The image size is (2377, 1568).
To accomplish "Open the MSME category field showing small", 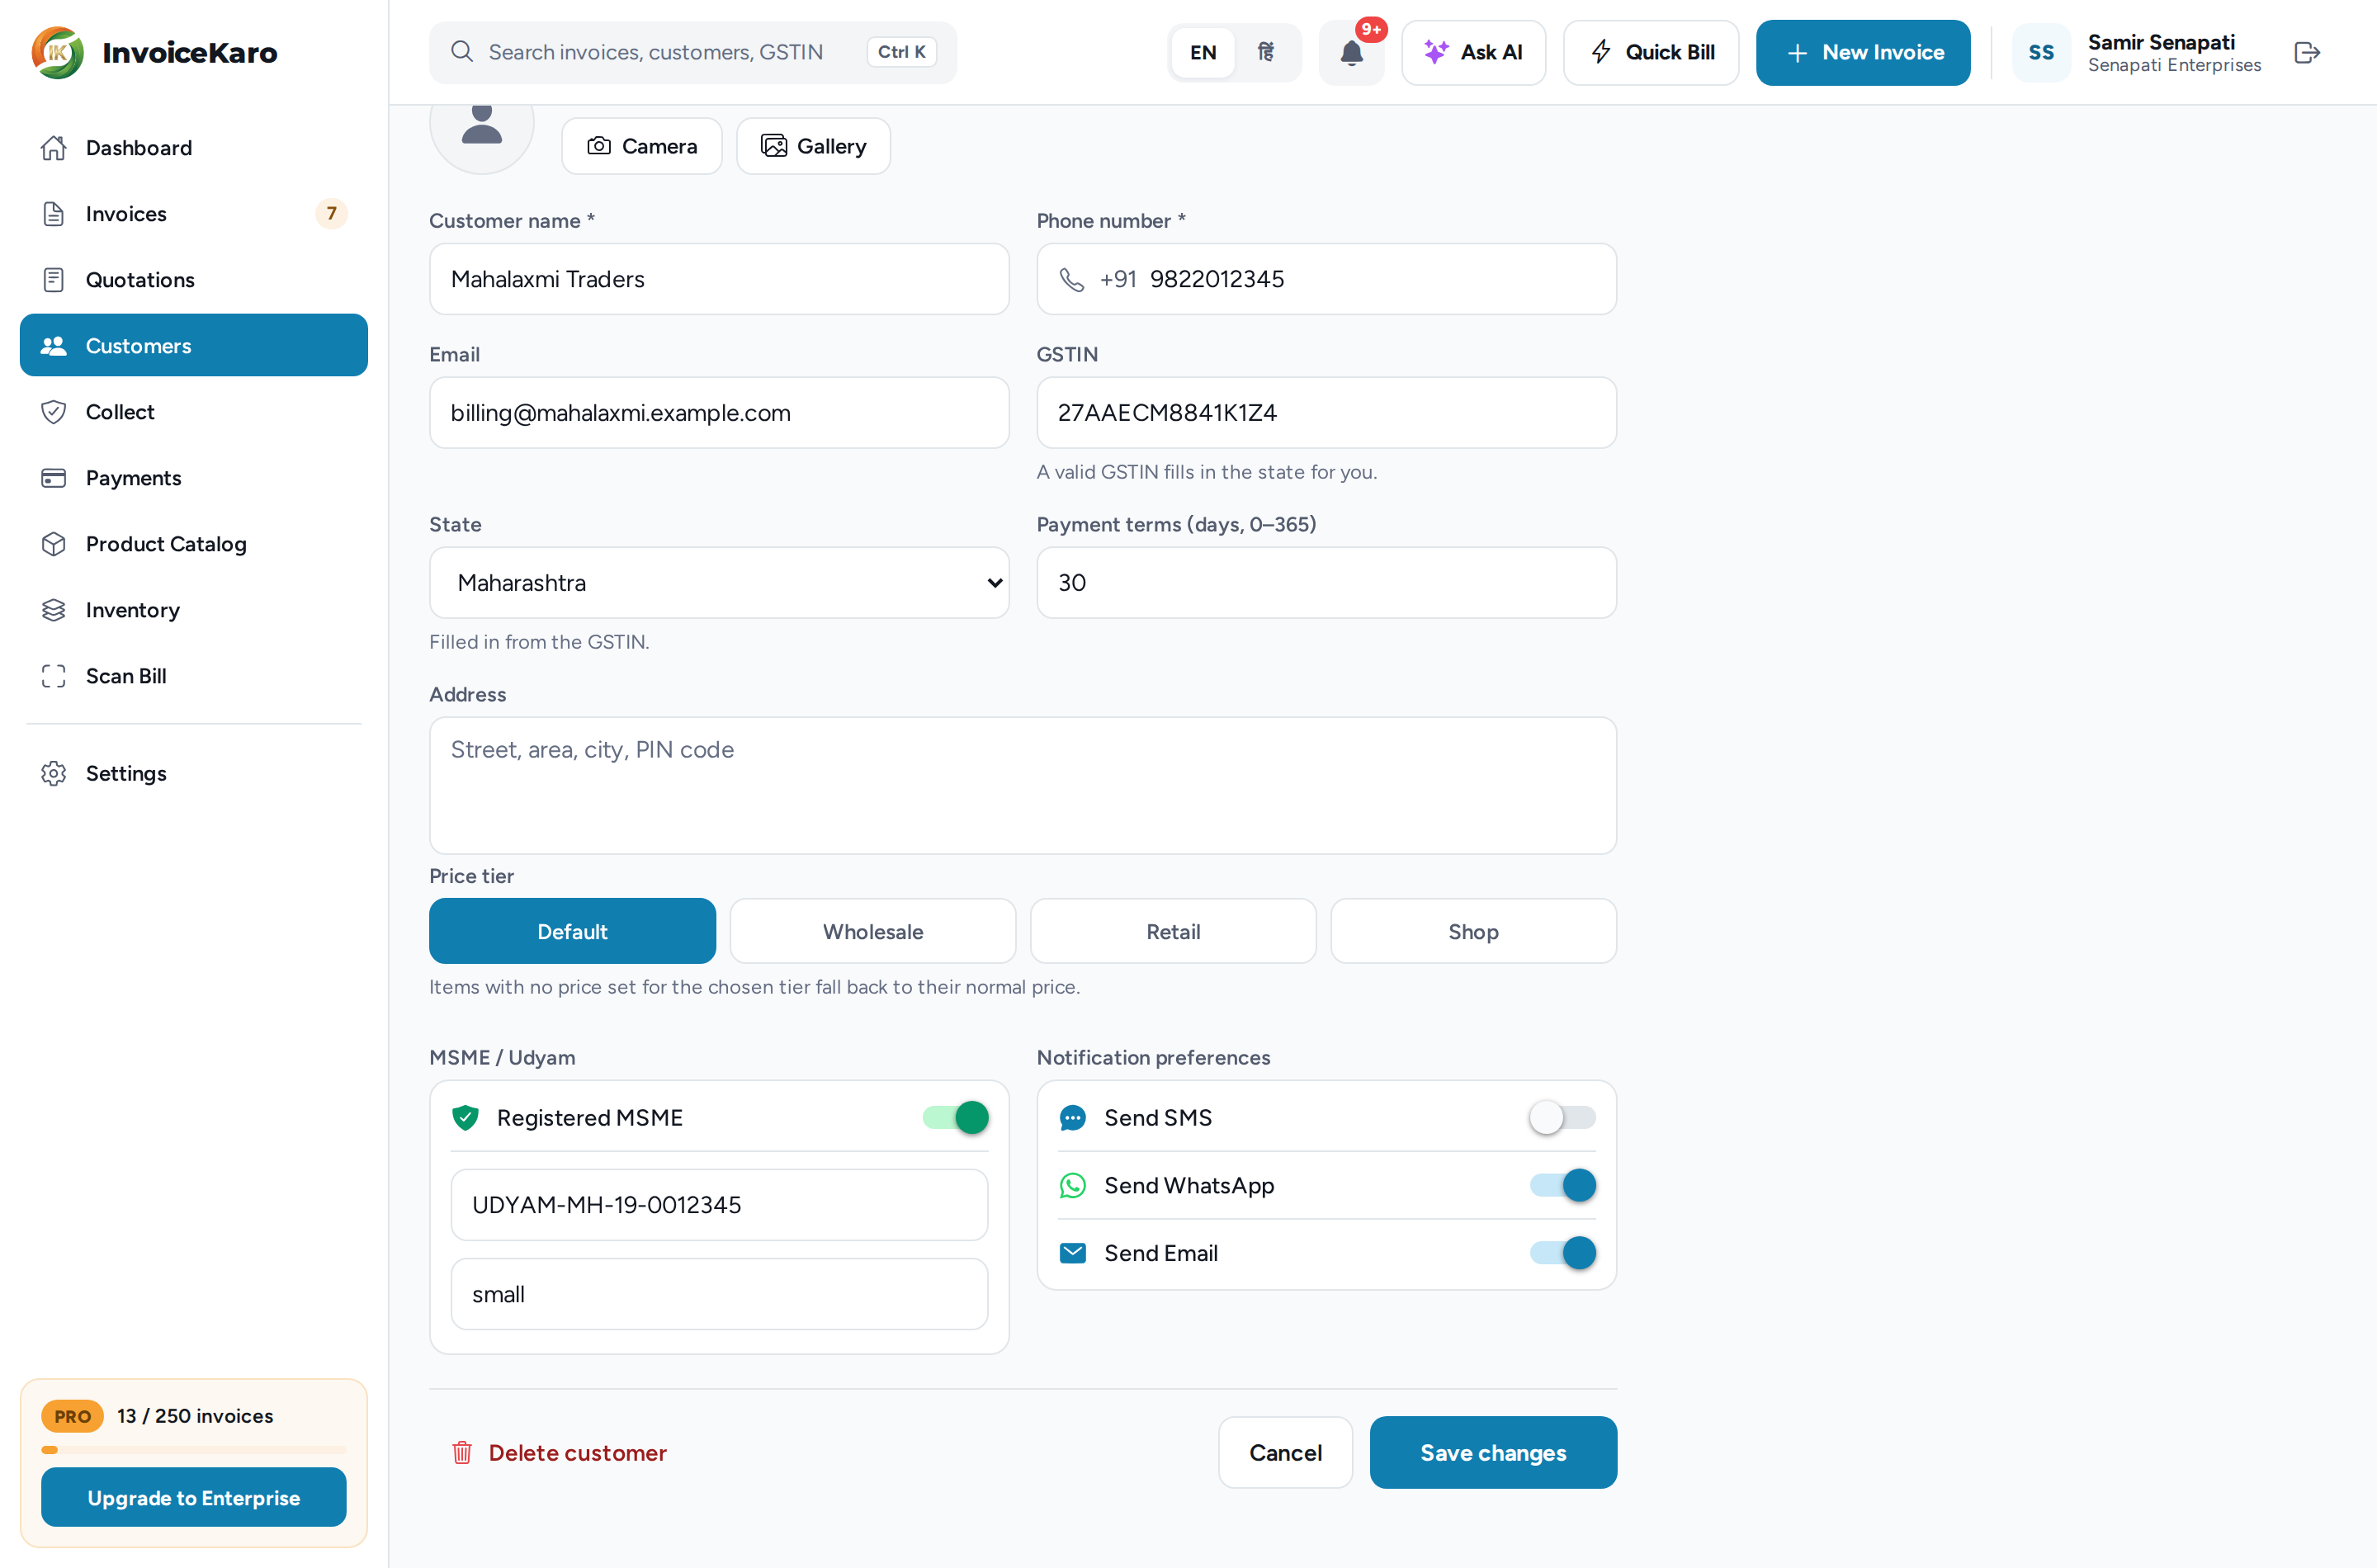I will 719,1294.
